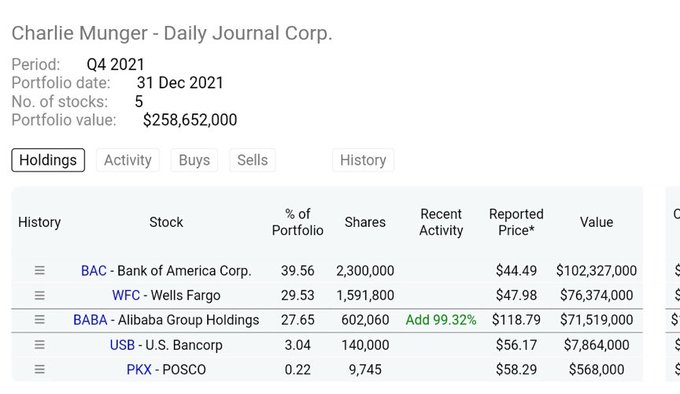
Task: Click the Add 99.32% activity text
Action: (x=441, y=320)
